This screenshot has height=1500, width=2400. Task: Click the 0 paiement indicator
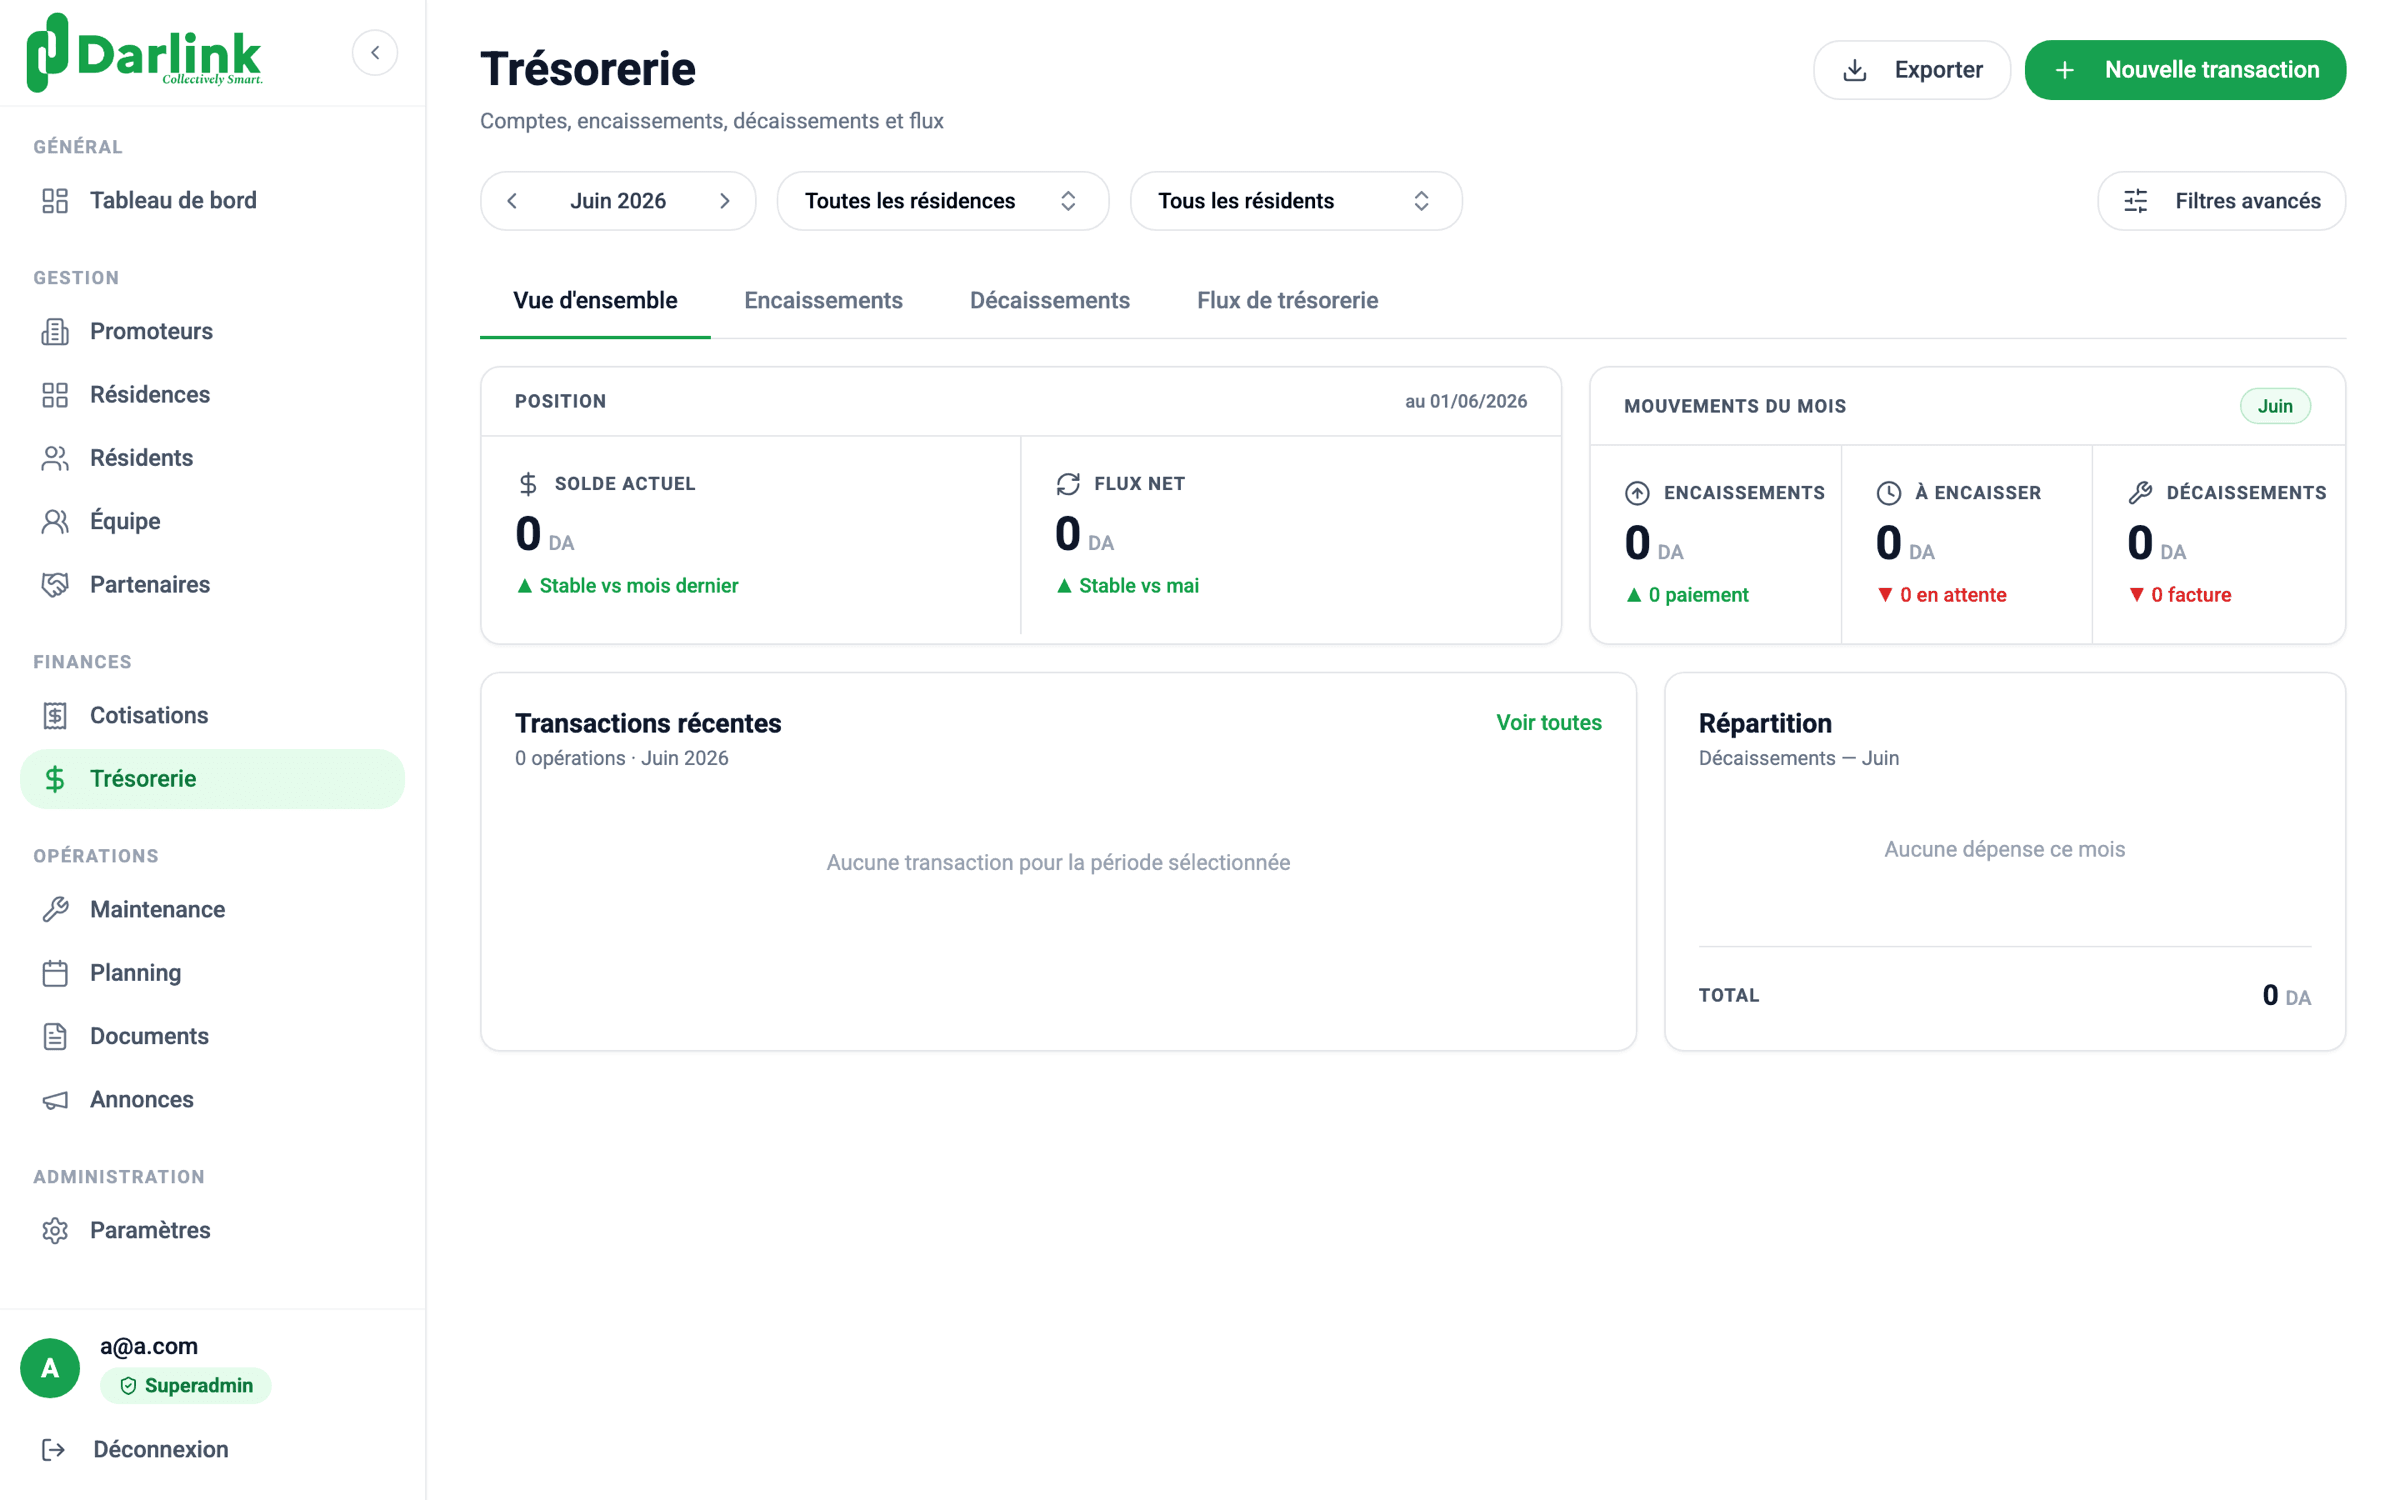1686,596
